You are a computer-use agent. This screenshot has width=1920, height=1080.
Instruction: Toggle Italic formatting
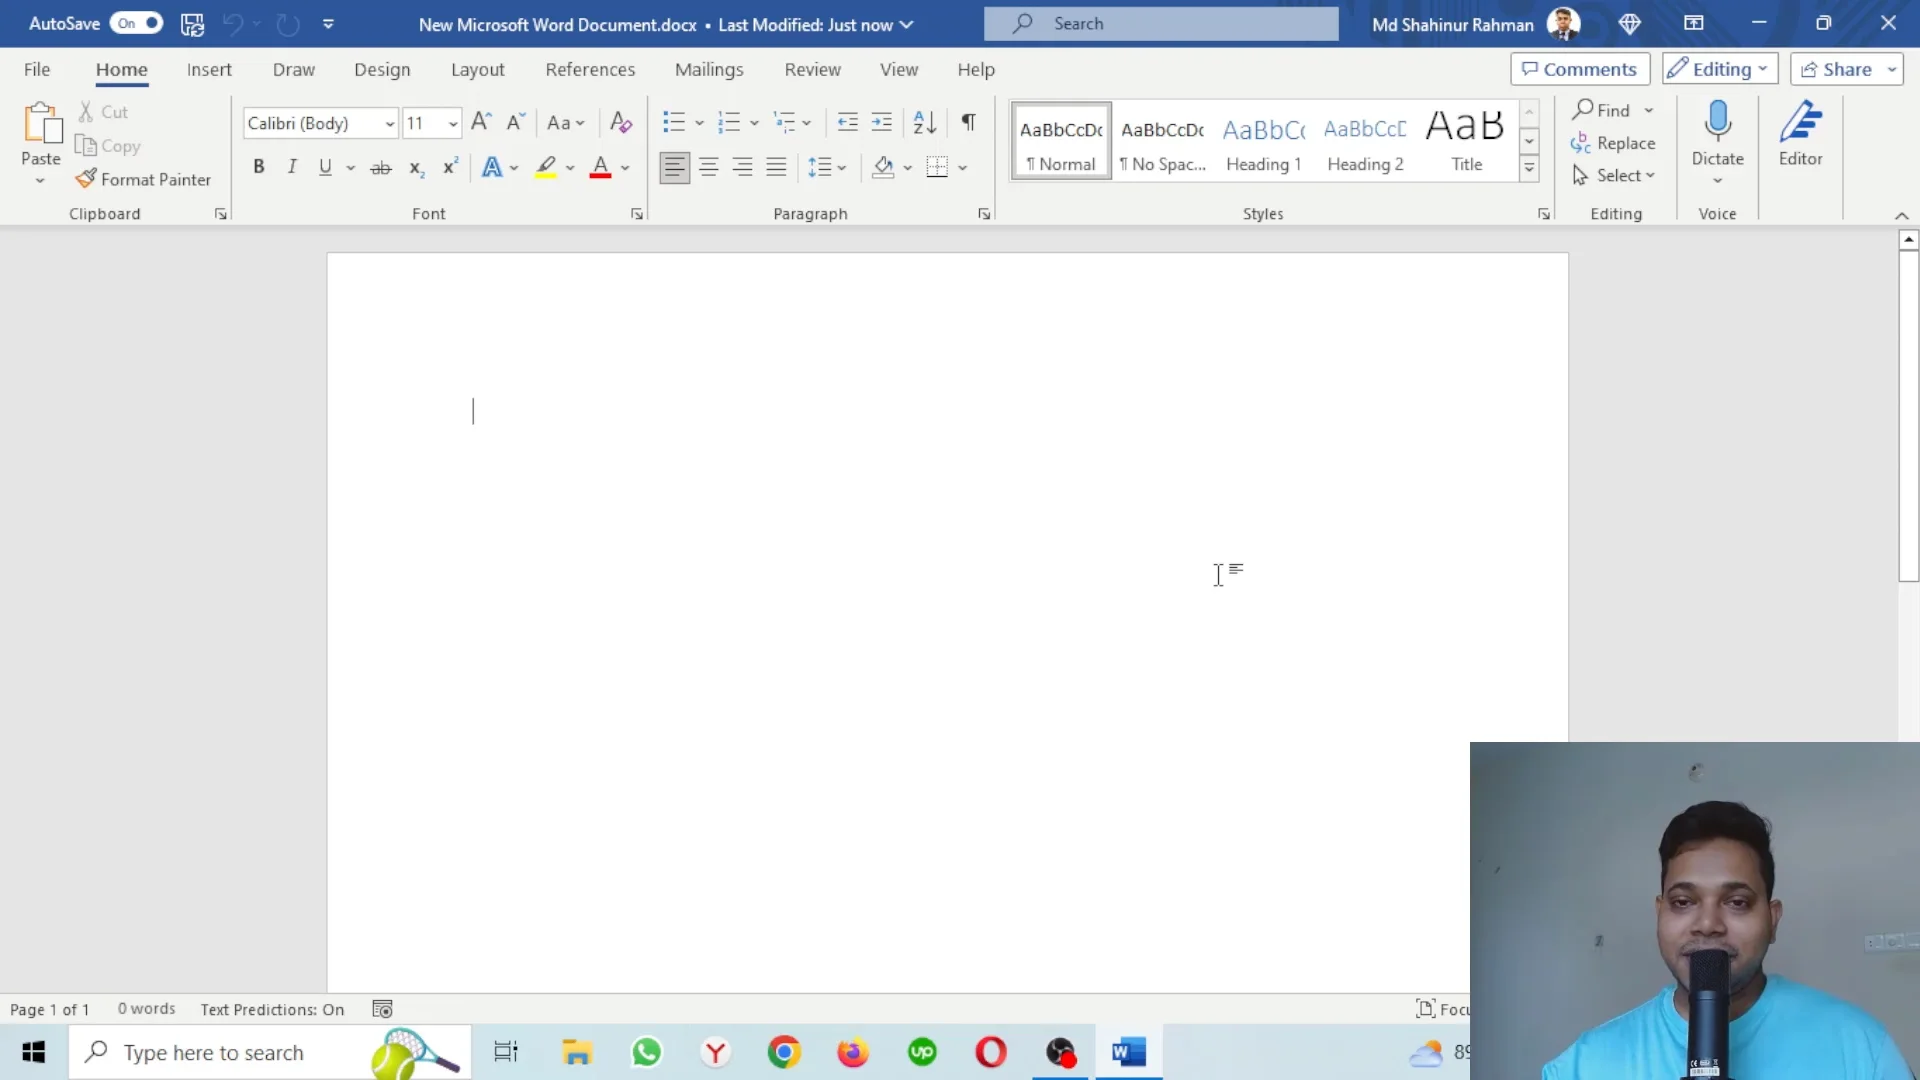coord(292,167)
